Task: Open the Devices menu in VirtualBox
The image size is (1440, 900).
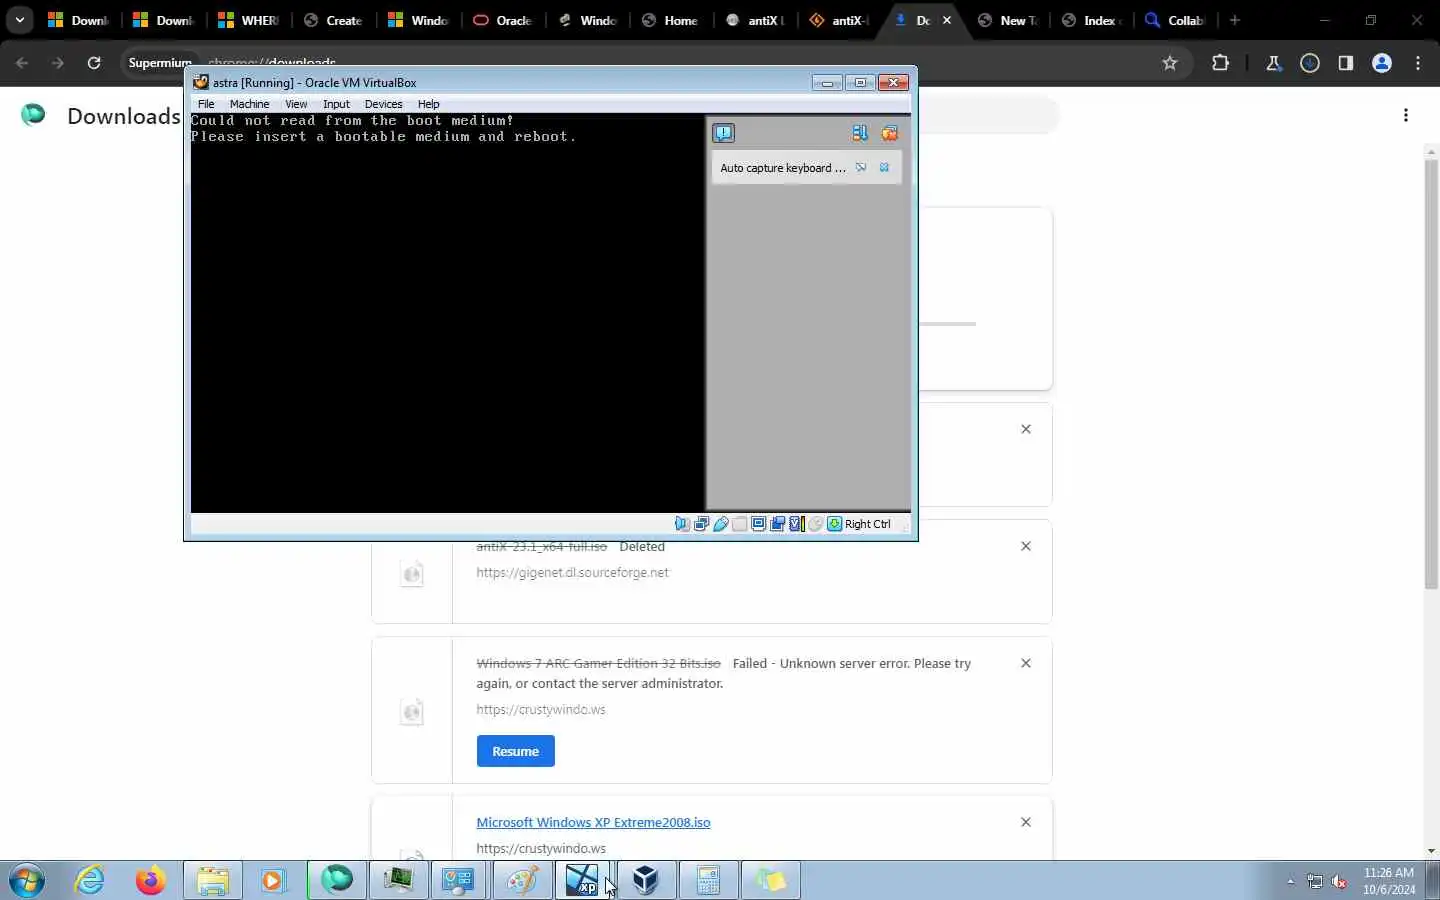Action: (x=383, y=104)
